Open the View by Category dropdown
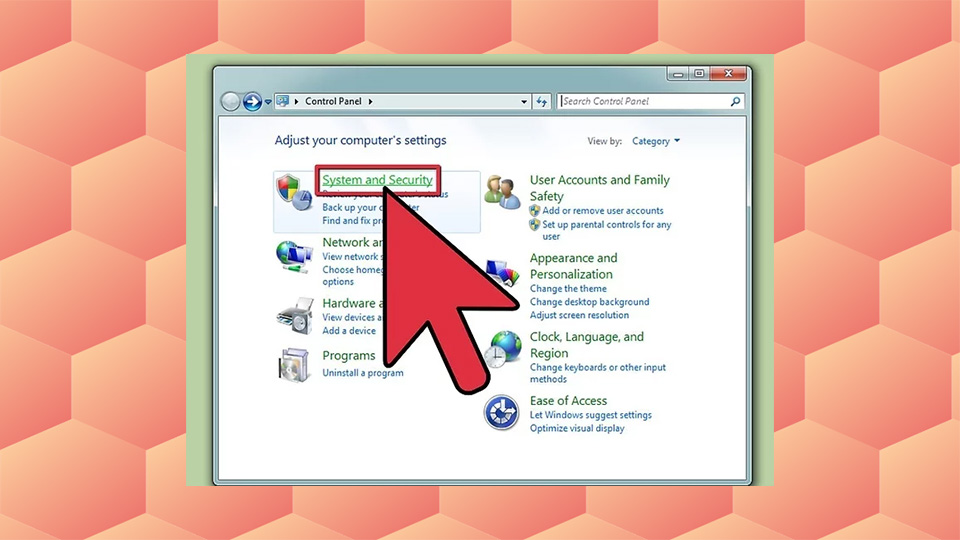 click(x=656, y=141)
